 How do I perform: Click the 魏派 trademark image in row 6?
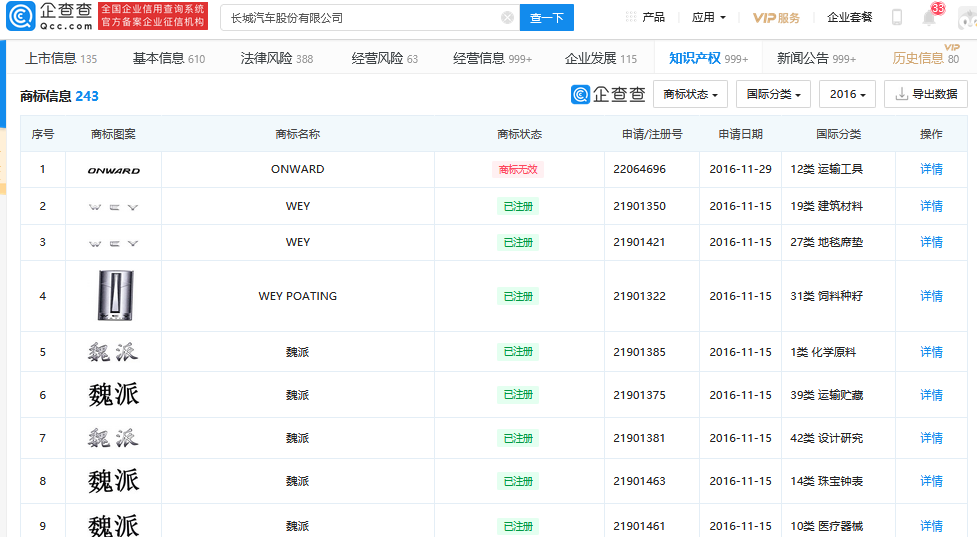(x=113, y=395)
